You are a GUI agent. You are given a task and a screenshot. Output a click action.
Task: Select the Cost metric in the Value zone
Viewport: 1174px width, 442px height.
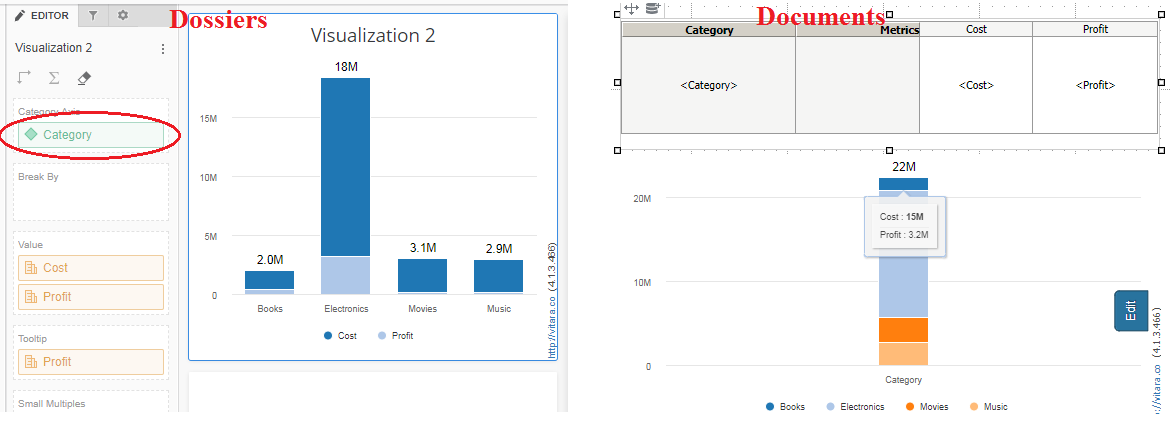(91, 268)
